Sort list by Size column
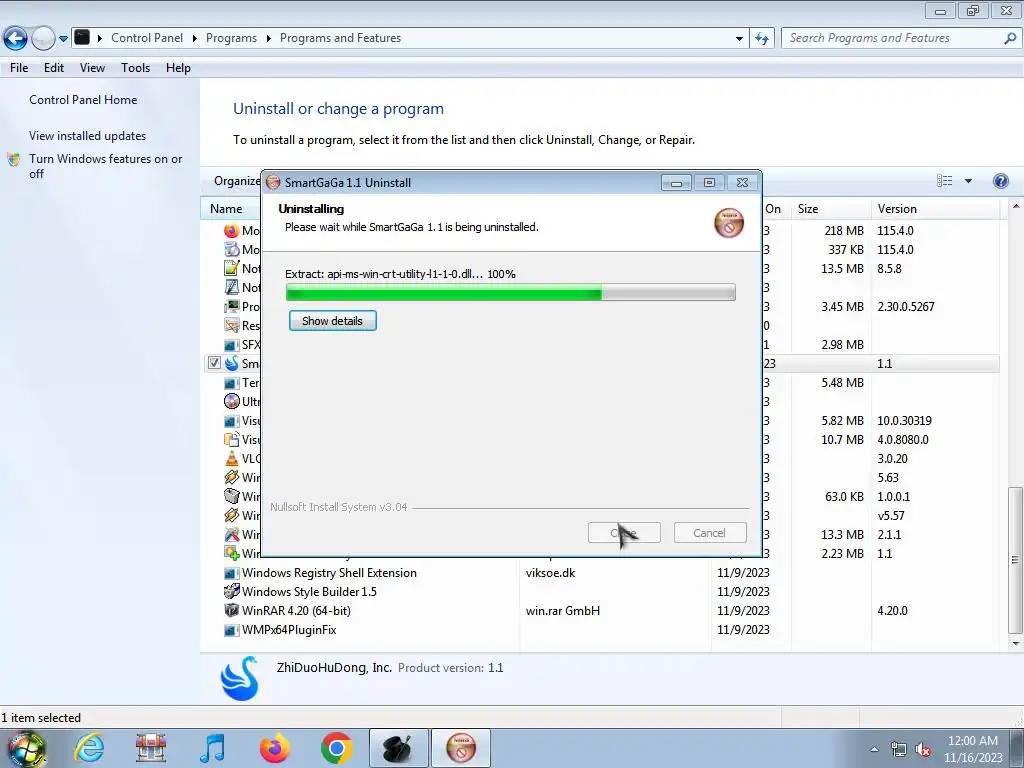1024x768 pixels. point(808,209)
